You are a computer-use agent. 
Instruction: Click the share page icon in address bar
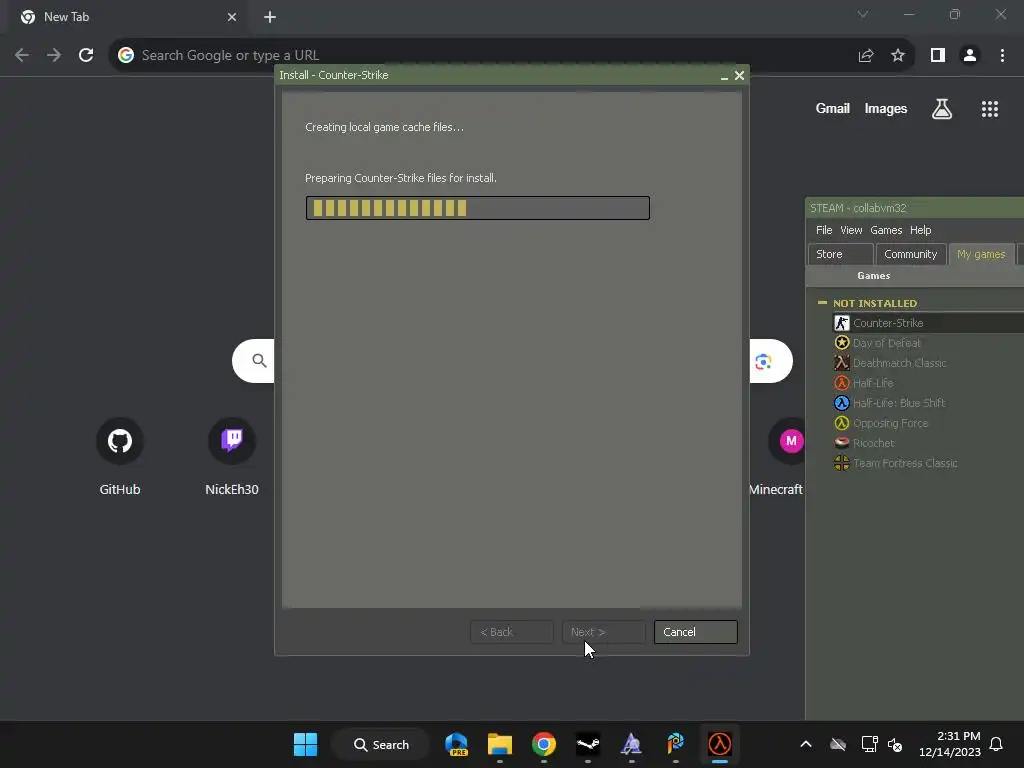(x=866, y=56)
